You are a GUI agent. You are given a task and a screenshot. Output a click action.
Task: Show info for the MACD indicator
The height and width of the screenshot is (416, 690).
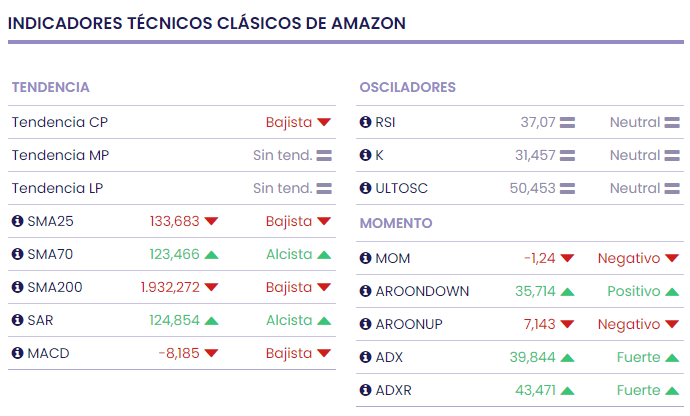point(17,353)
